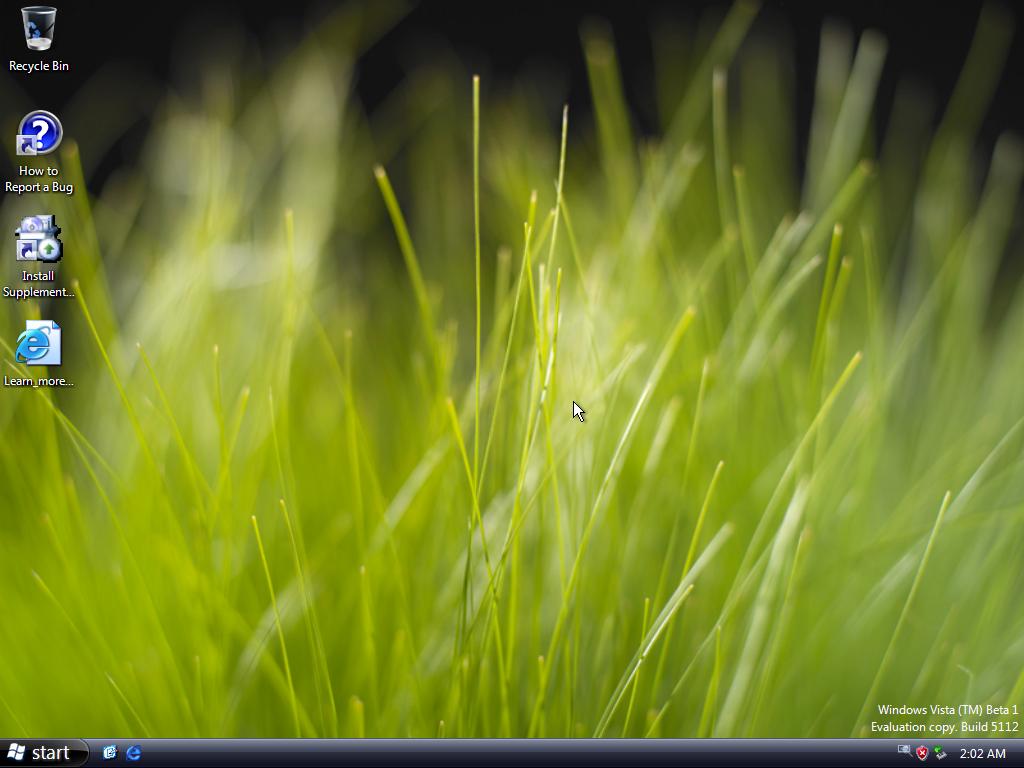Screen dimensions: 1024x768
Task: Click the display settings tray icon
Action: coord(902,752)
